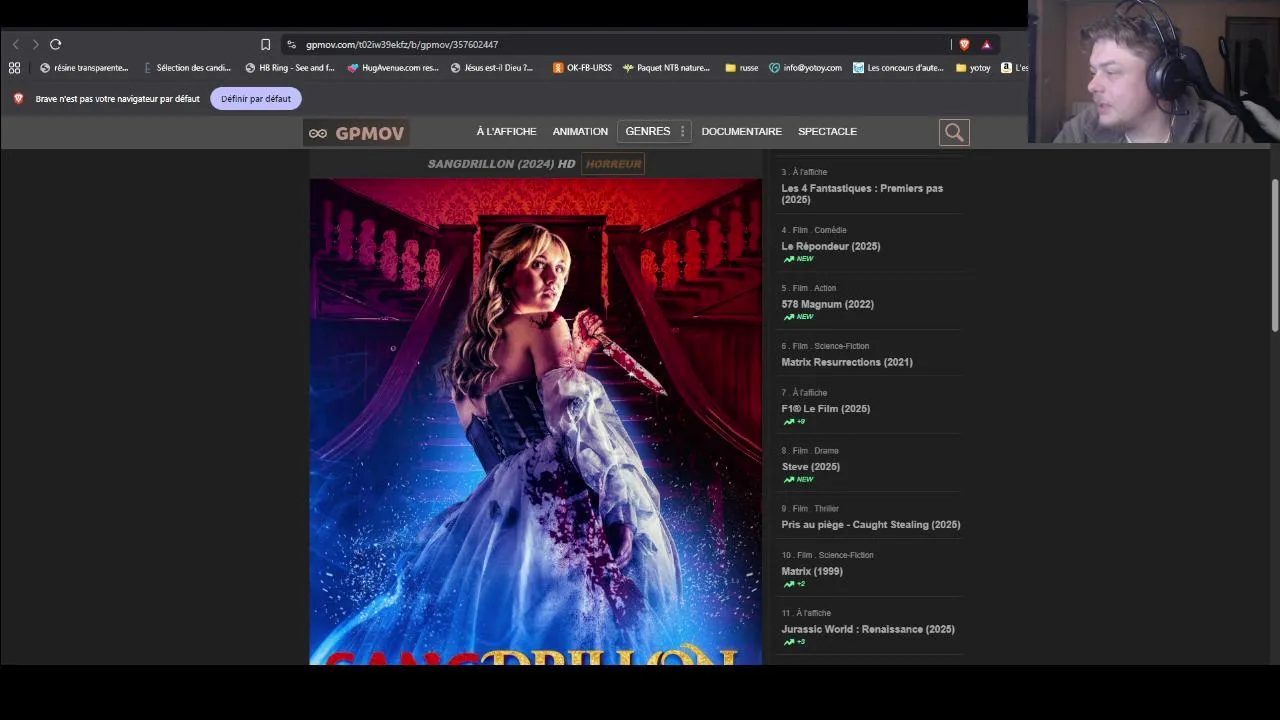Open Matrix Resurrections (2021) link
The height and width of the screenshot is (720, 1280).
[x=846, y=362]
